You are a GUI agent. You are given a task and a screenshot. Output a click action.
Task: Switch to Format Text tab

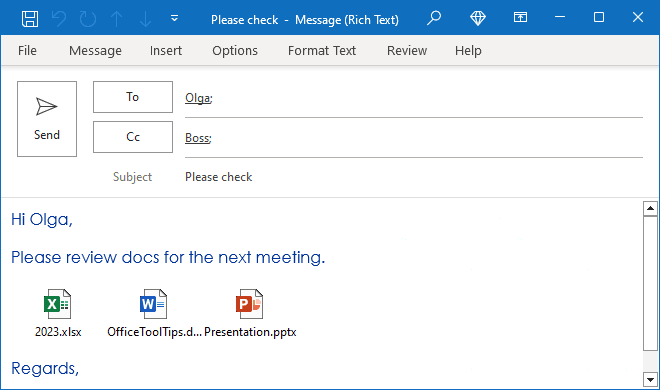(x=322, y=50)
